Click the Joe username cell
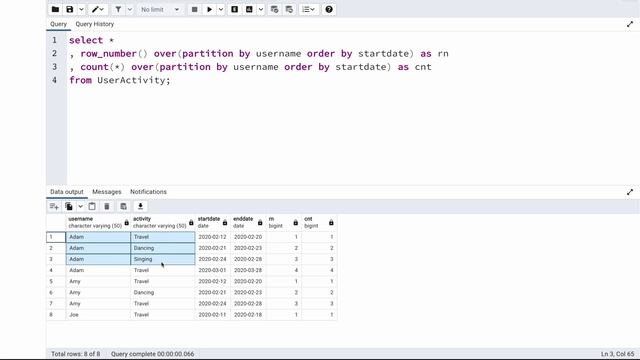 (x=98, y=315)
